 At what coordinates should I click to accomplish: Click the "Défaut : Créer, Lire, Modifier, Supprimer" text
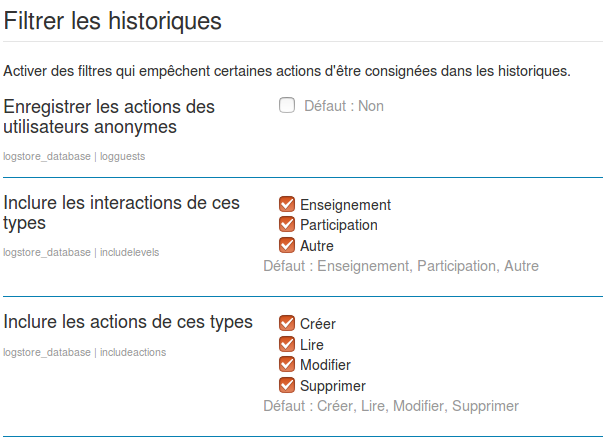(x=390, y=406)
